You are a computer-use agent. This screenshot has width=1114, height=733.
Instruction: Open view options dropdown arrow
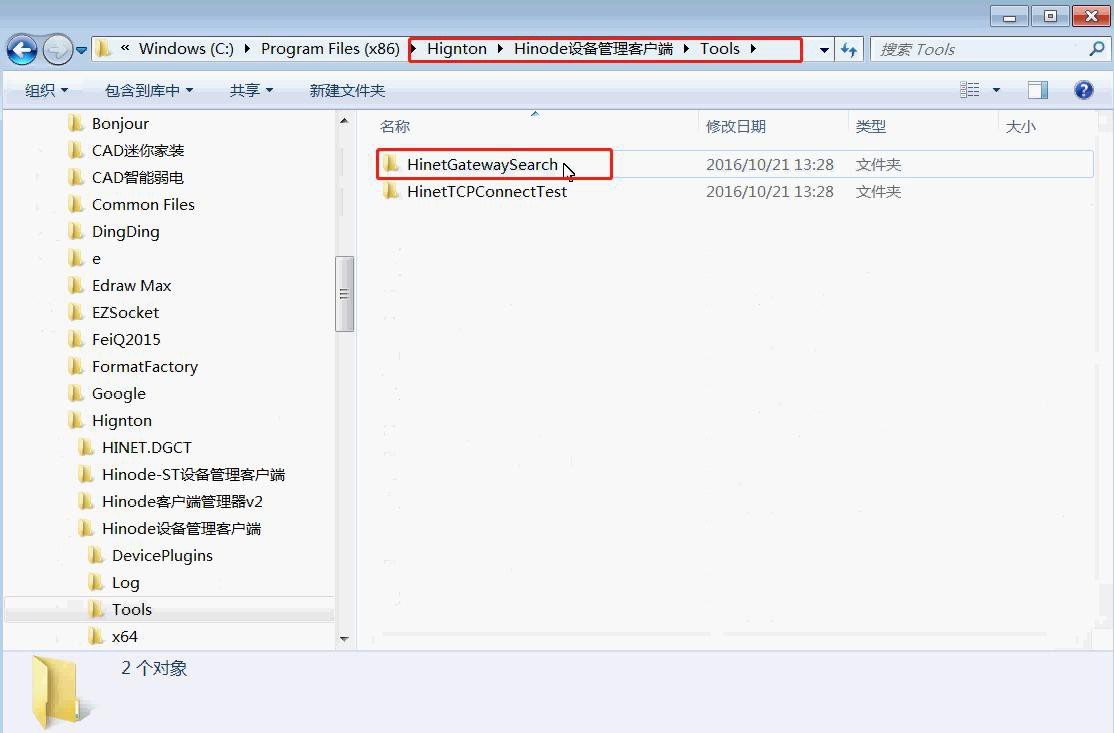(x=996, y=91)
